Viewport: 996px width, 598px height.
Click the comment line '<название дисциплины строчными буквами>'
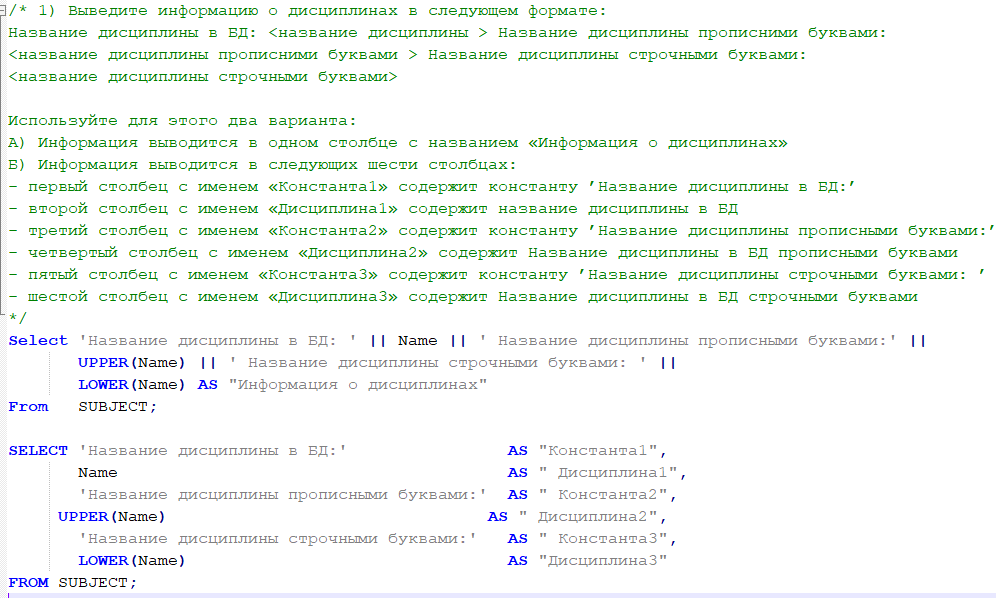[x=203, y=77]
